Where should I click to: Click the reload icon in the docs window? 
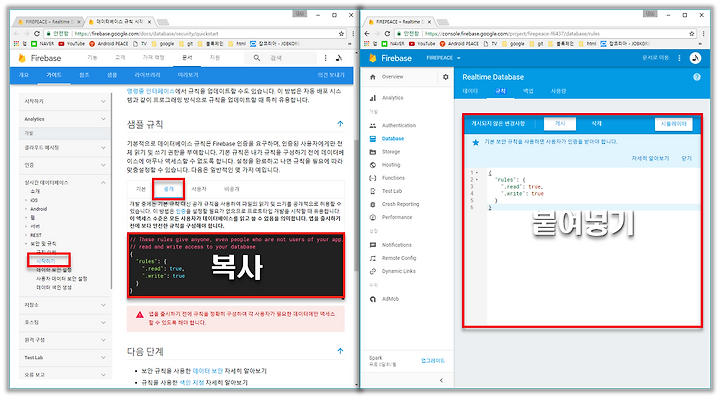coord(37,34)
